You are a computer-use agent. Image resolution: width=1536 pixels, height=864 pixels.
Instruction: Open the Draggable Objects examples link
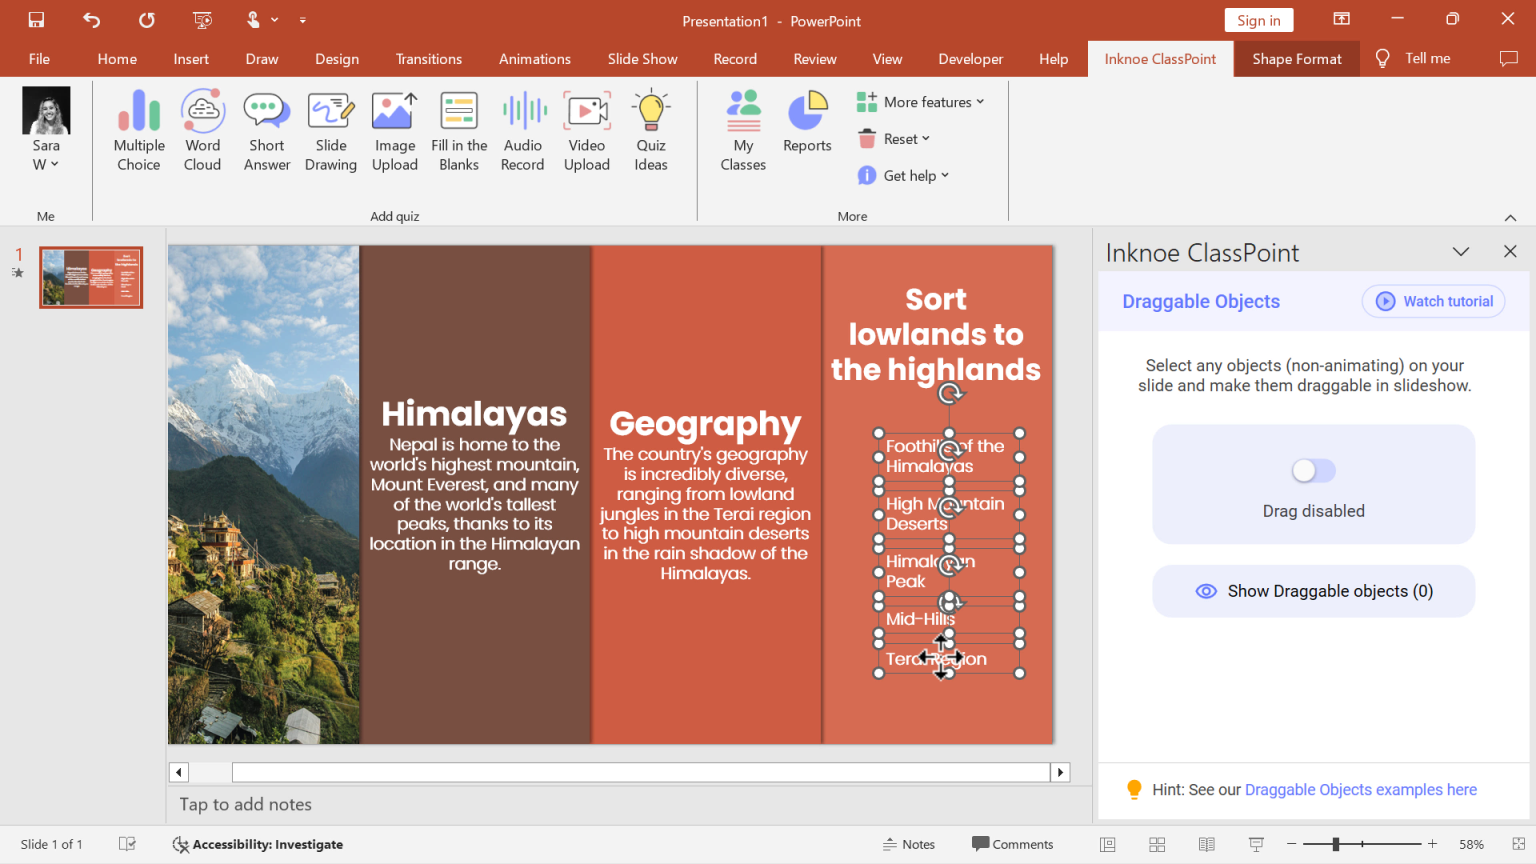pos(1360,789)
